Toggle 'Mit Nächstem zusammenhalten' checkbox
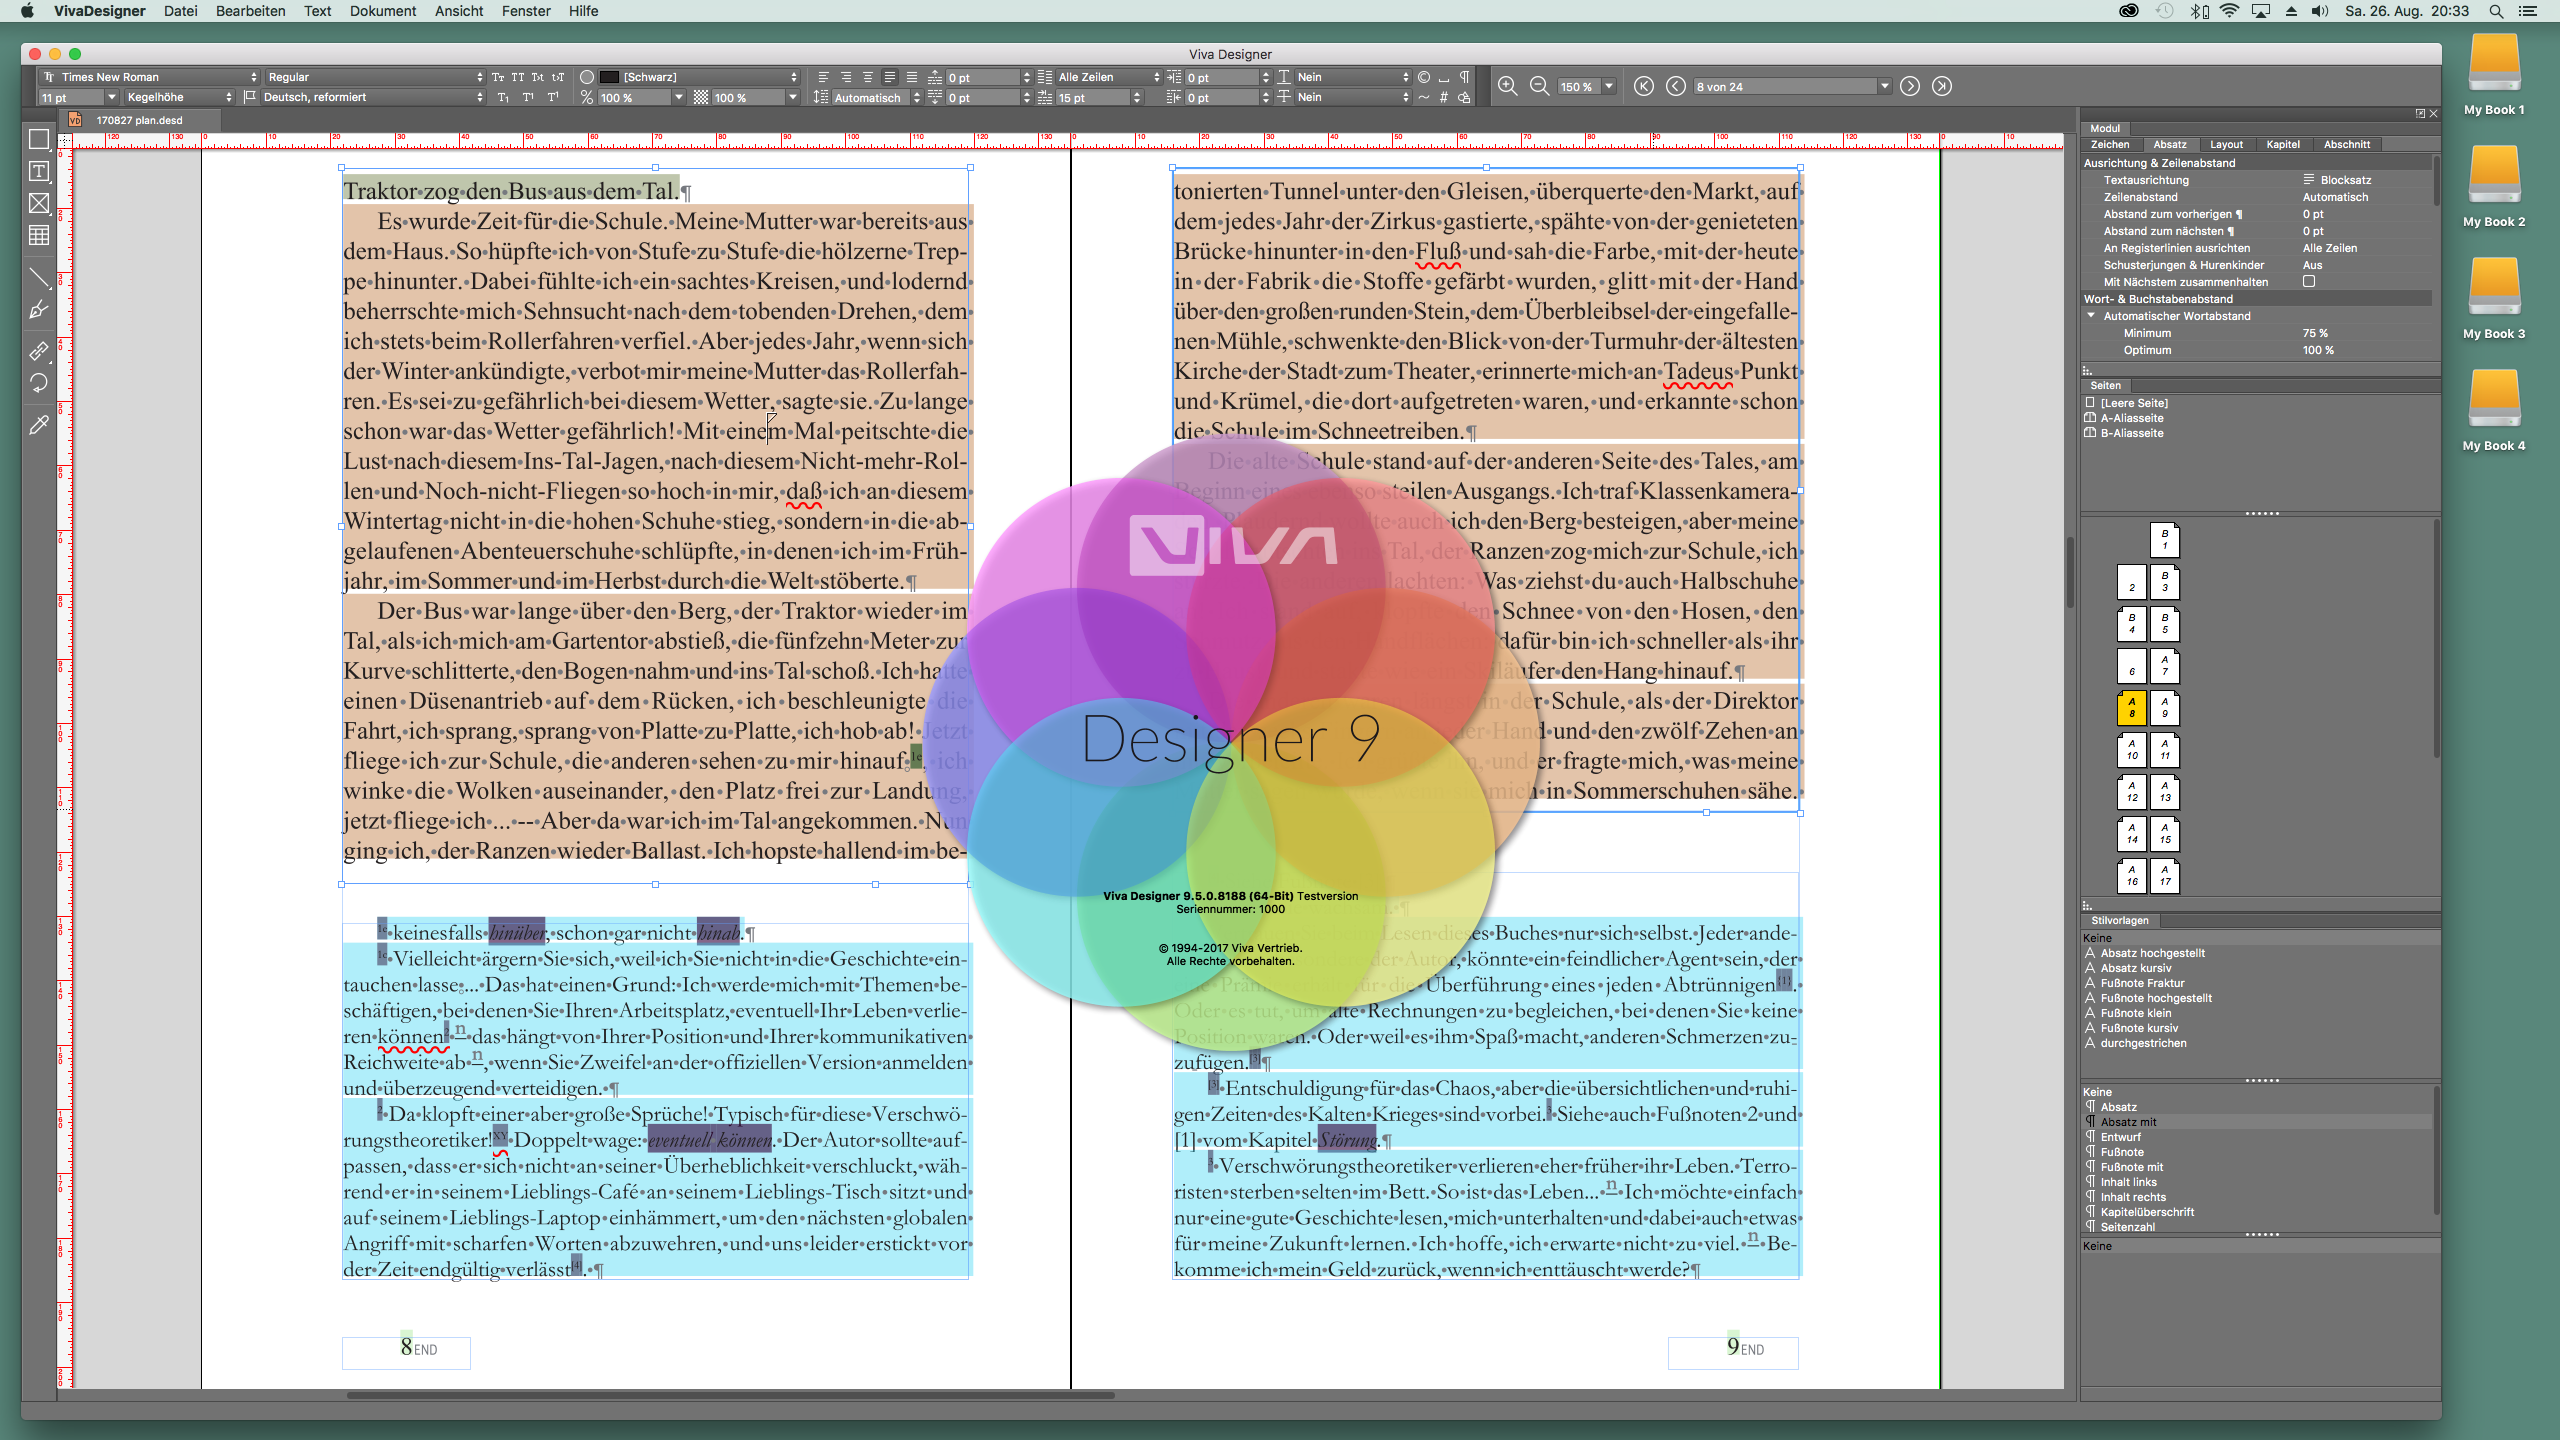This screenshot has height=1440, width=2560. click(x=2309, y=282)
